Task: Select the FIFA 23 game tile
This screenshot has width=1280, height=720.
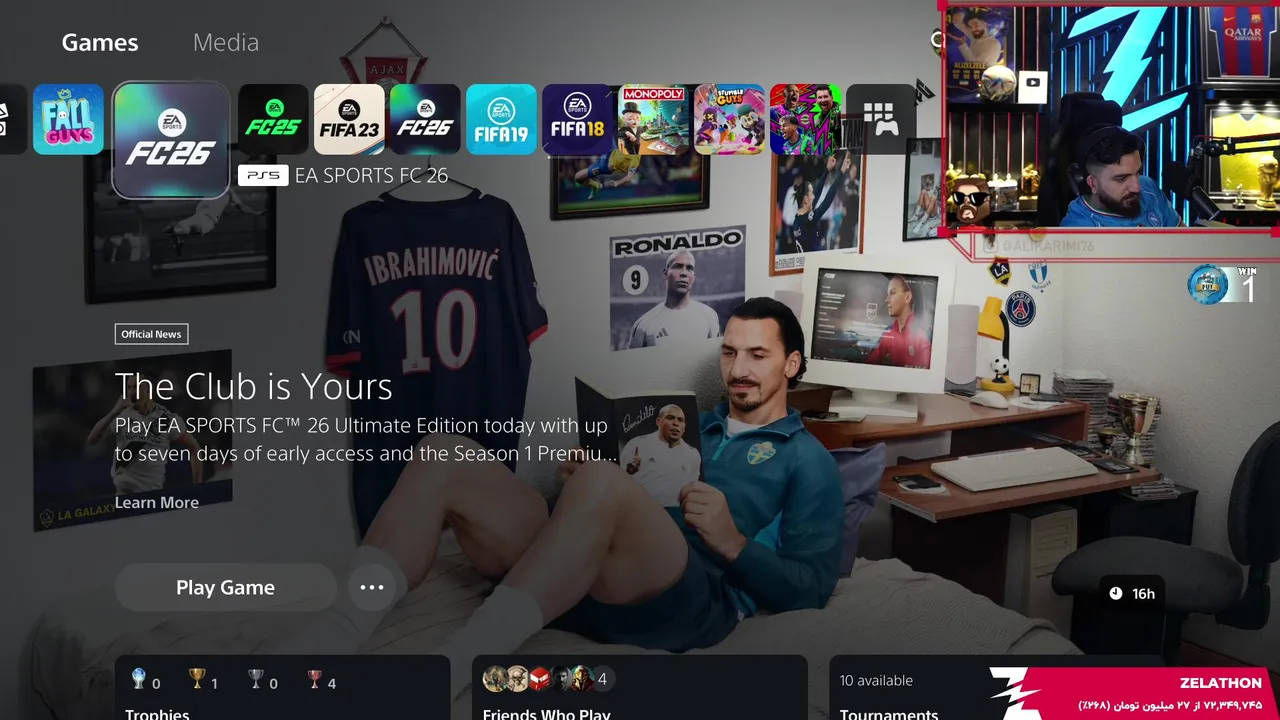Action: pyautogui.click(x=349, y=119)
